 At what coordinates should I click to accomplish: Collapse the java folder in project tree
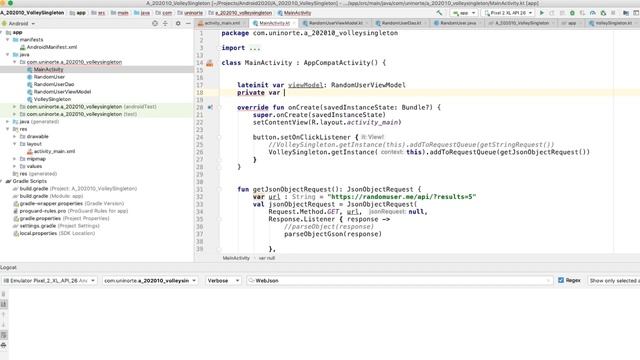tap(8, 54)
